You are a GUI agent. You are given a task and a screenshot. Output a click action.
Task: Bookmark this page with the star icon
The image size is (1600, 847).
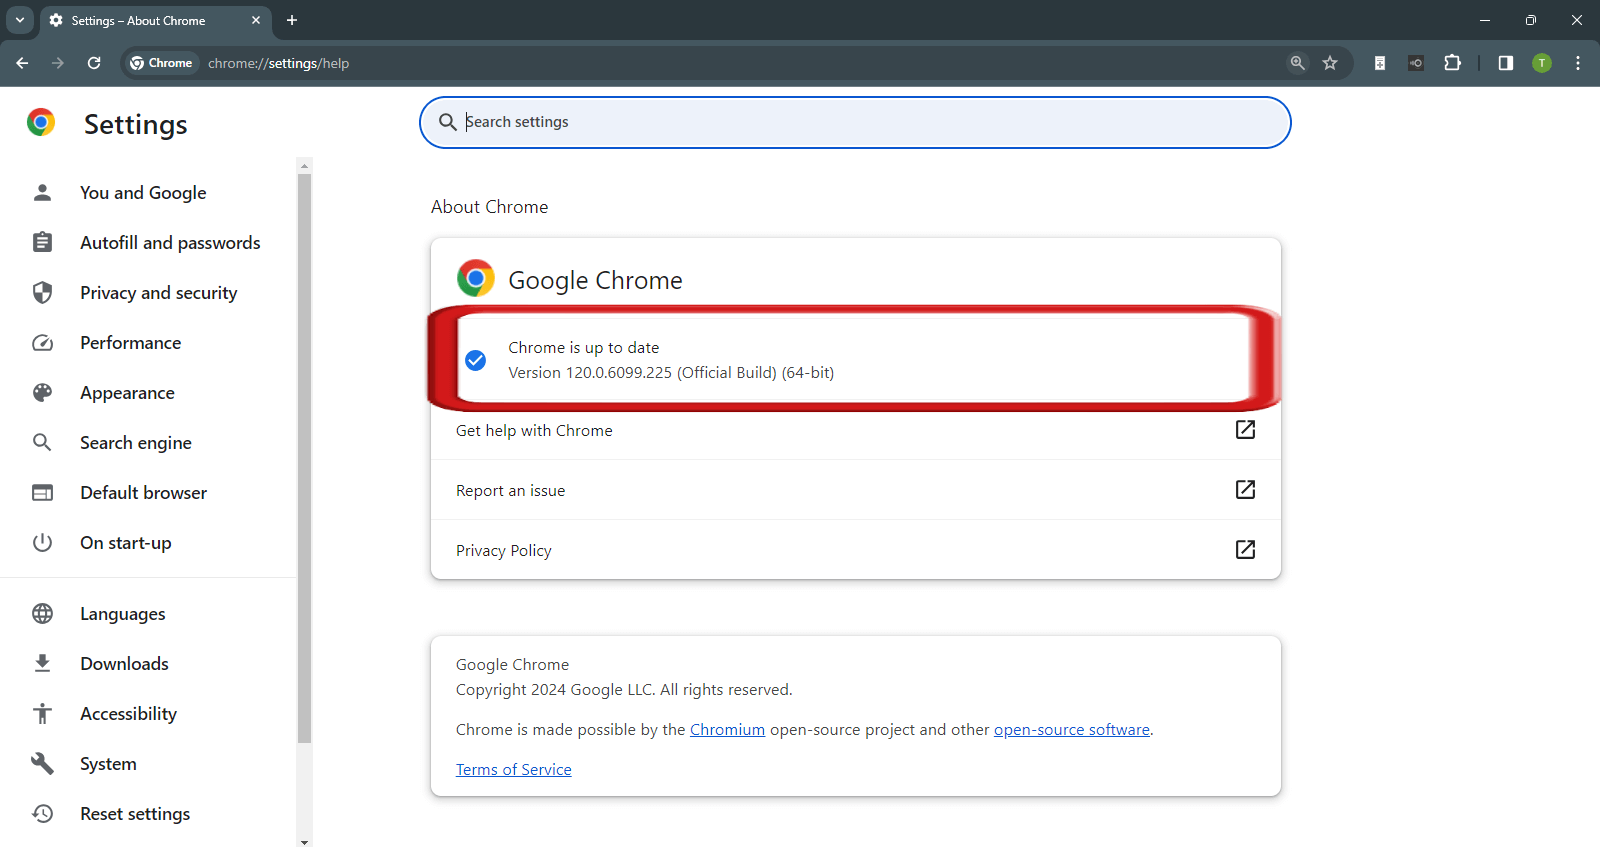point(1330,63)
